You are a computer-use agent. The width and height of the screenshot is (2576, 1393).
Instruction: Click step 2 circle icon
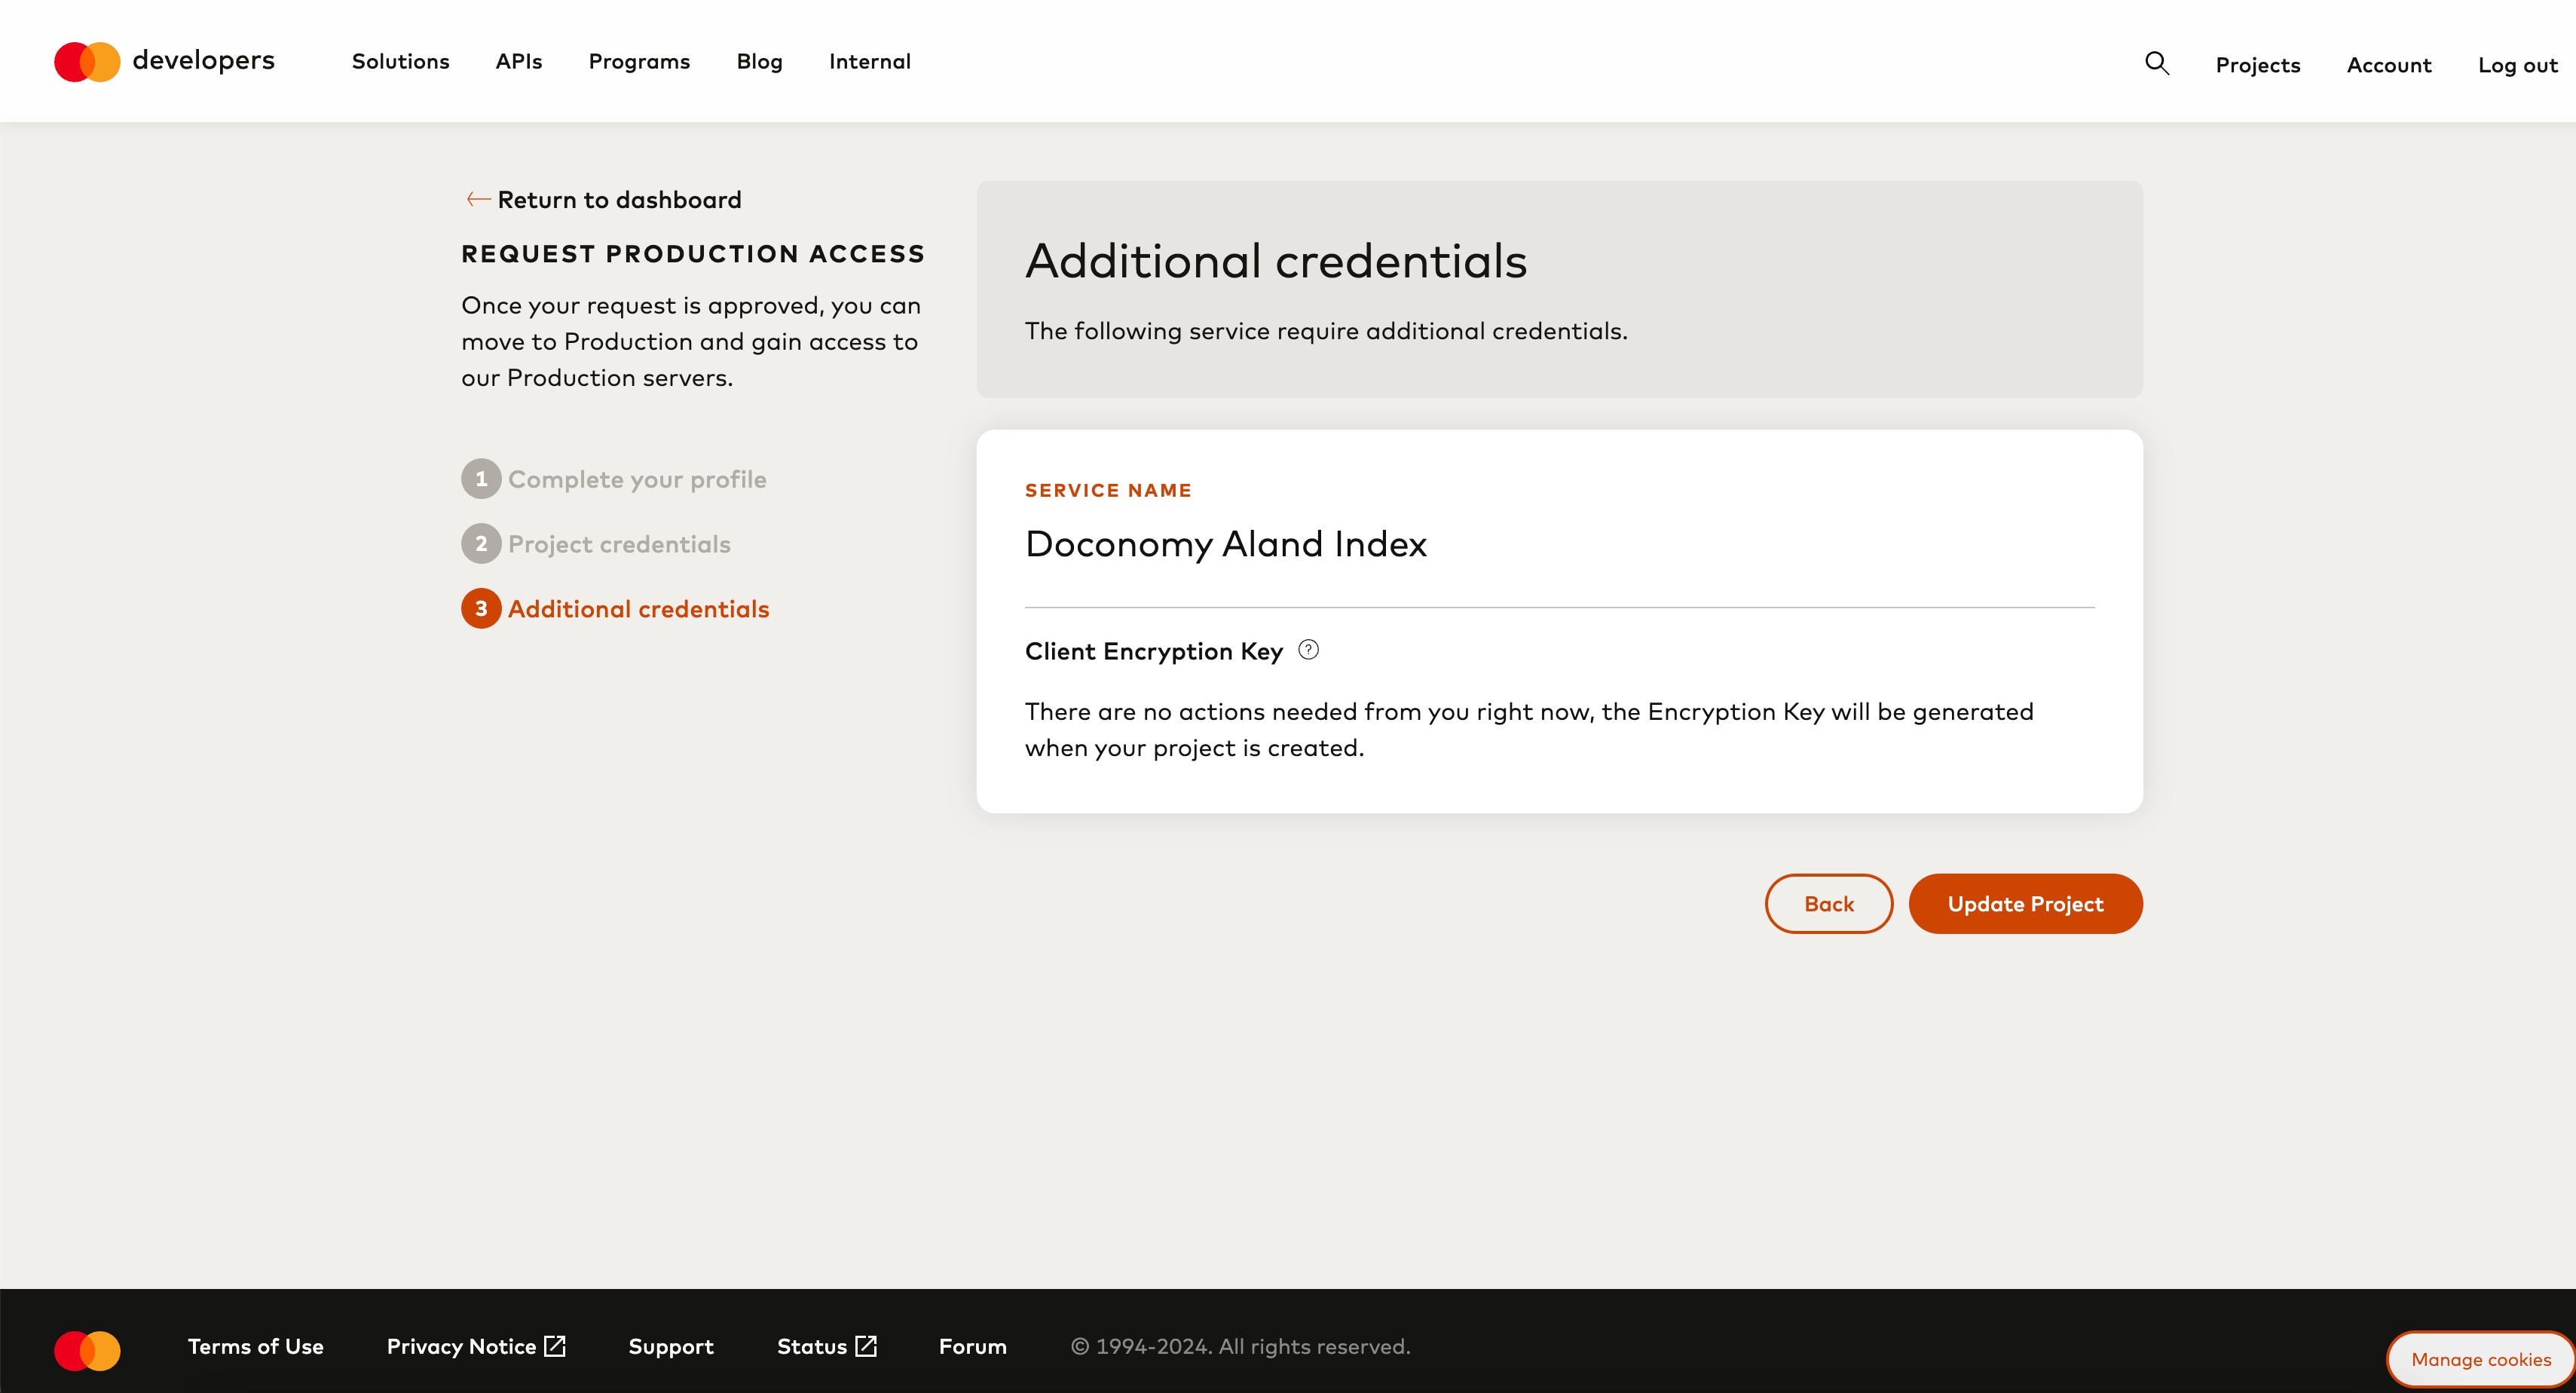click(x=481, y=544)
